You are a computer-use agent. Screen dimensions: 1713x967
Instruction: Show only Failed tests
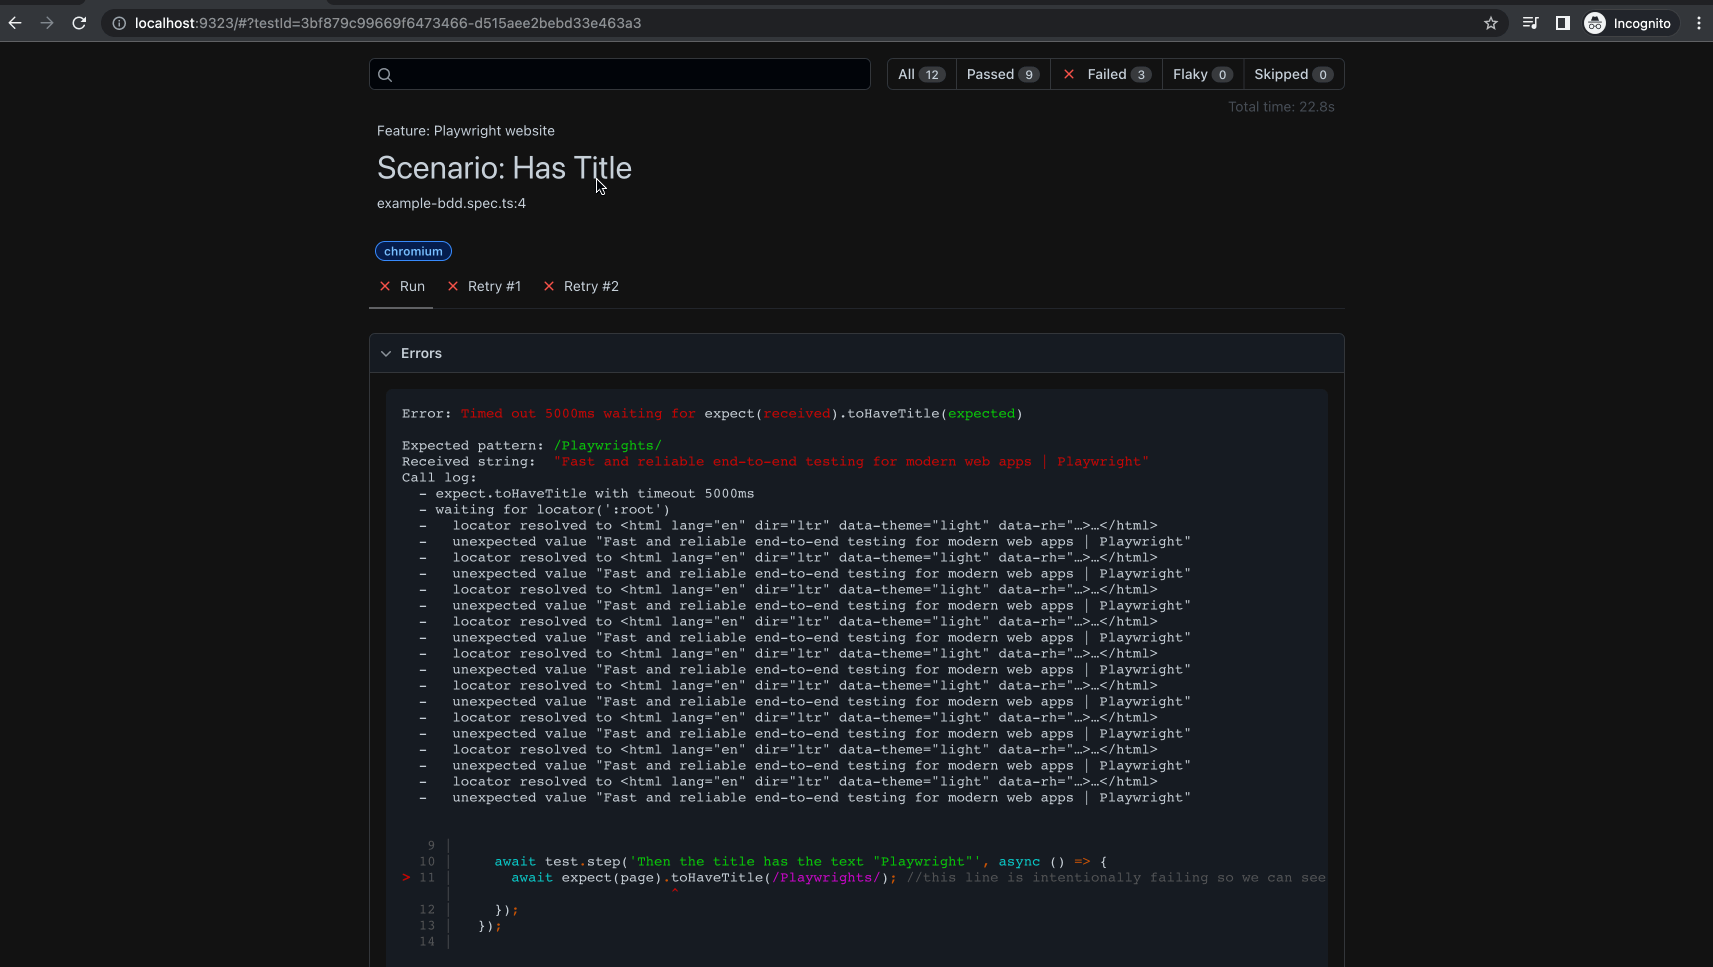(1106, 74)
